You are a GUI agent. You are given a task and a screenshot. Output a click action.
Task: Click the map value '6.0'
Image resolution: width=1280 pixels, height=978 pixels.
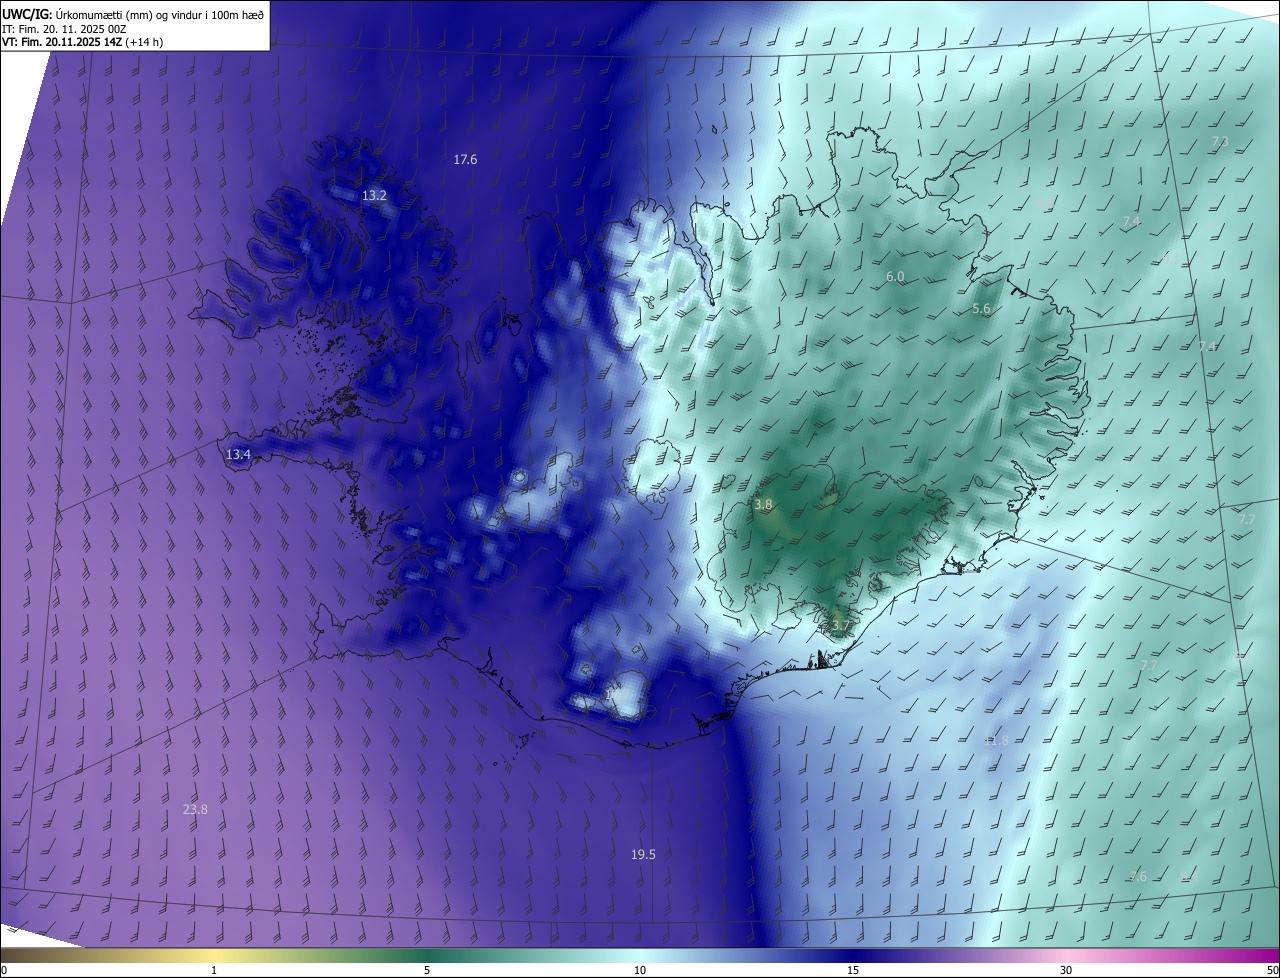coord(895,277)
